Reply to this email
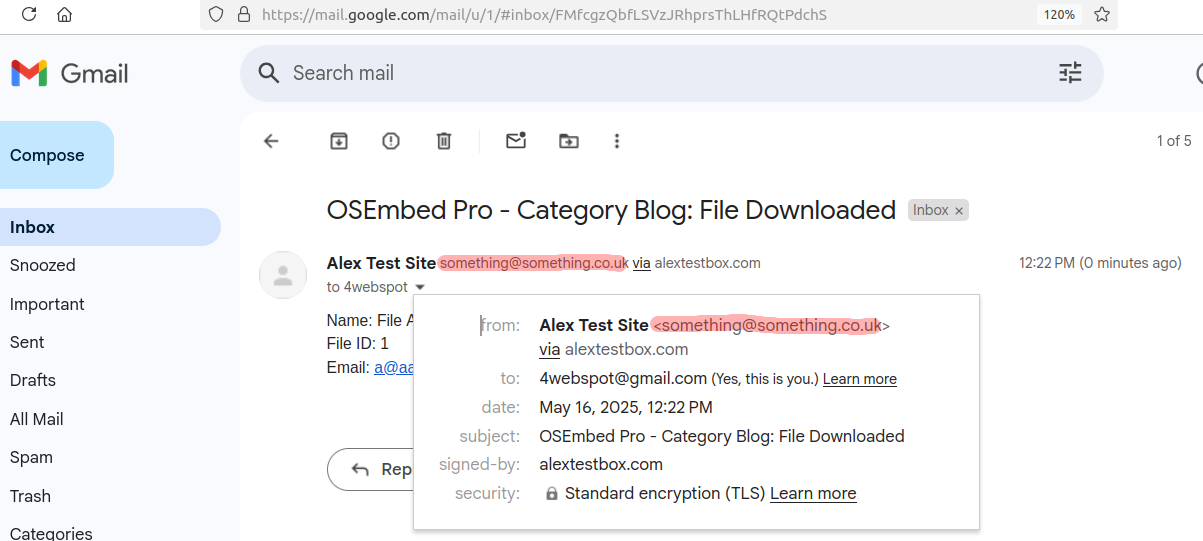The image size is (1203, 541). (x=370, y=469)
